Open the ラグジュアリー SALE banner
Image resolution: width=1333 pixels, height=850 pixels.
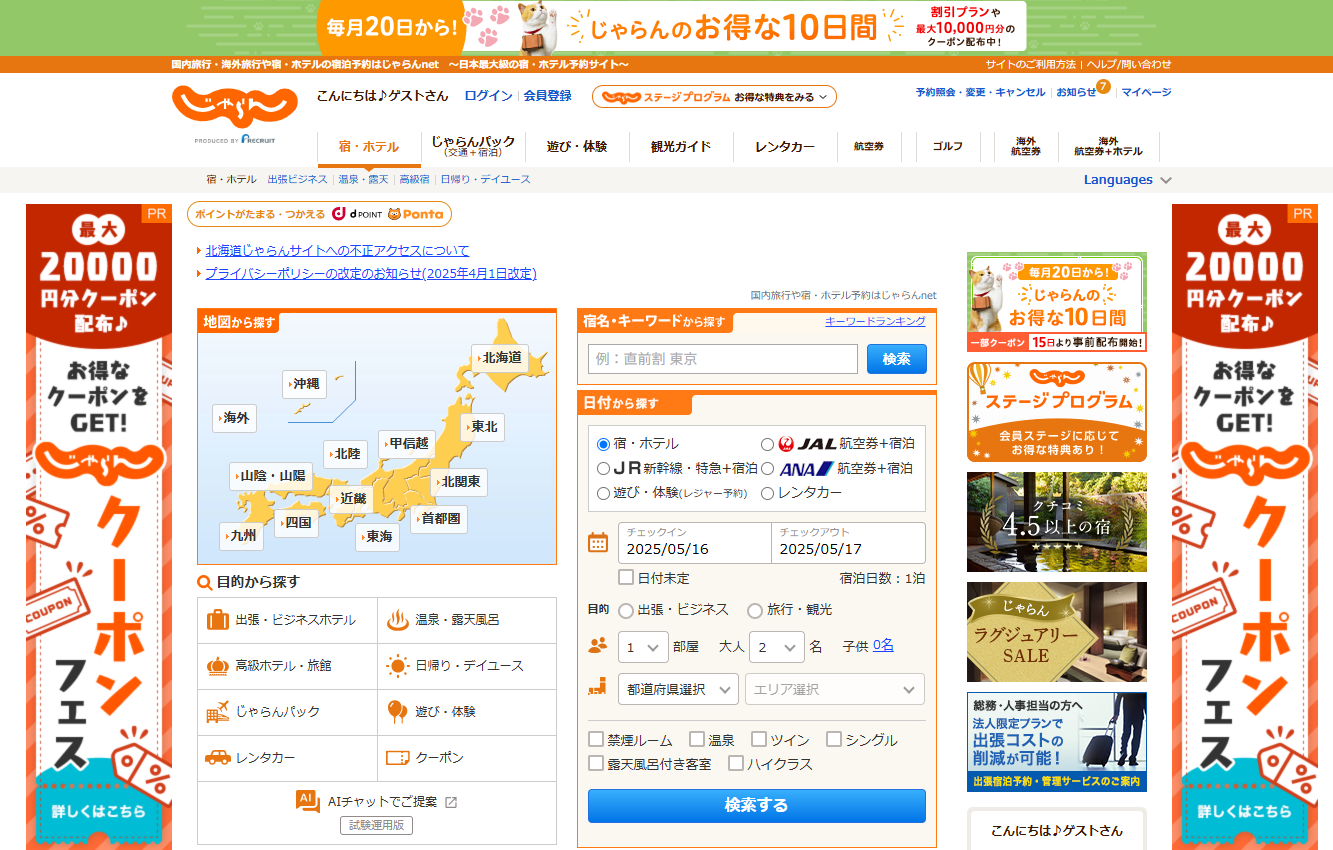coord(1057,632)
